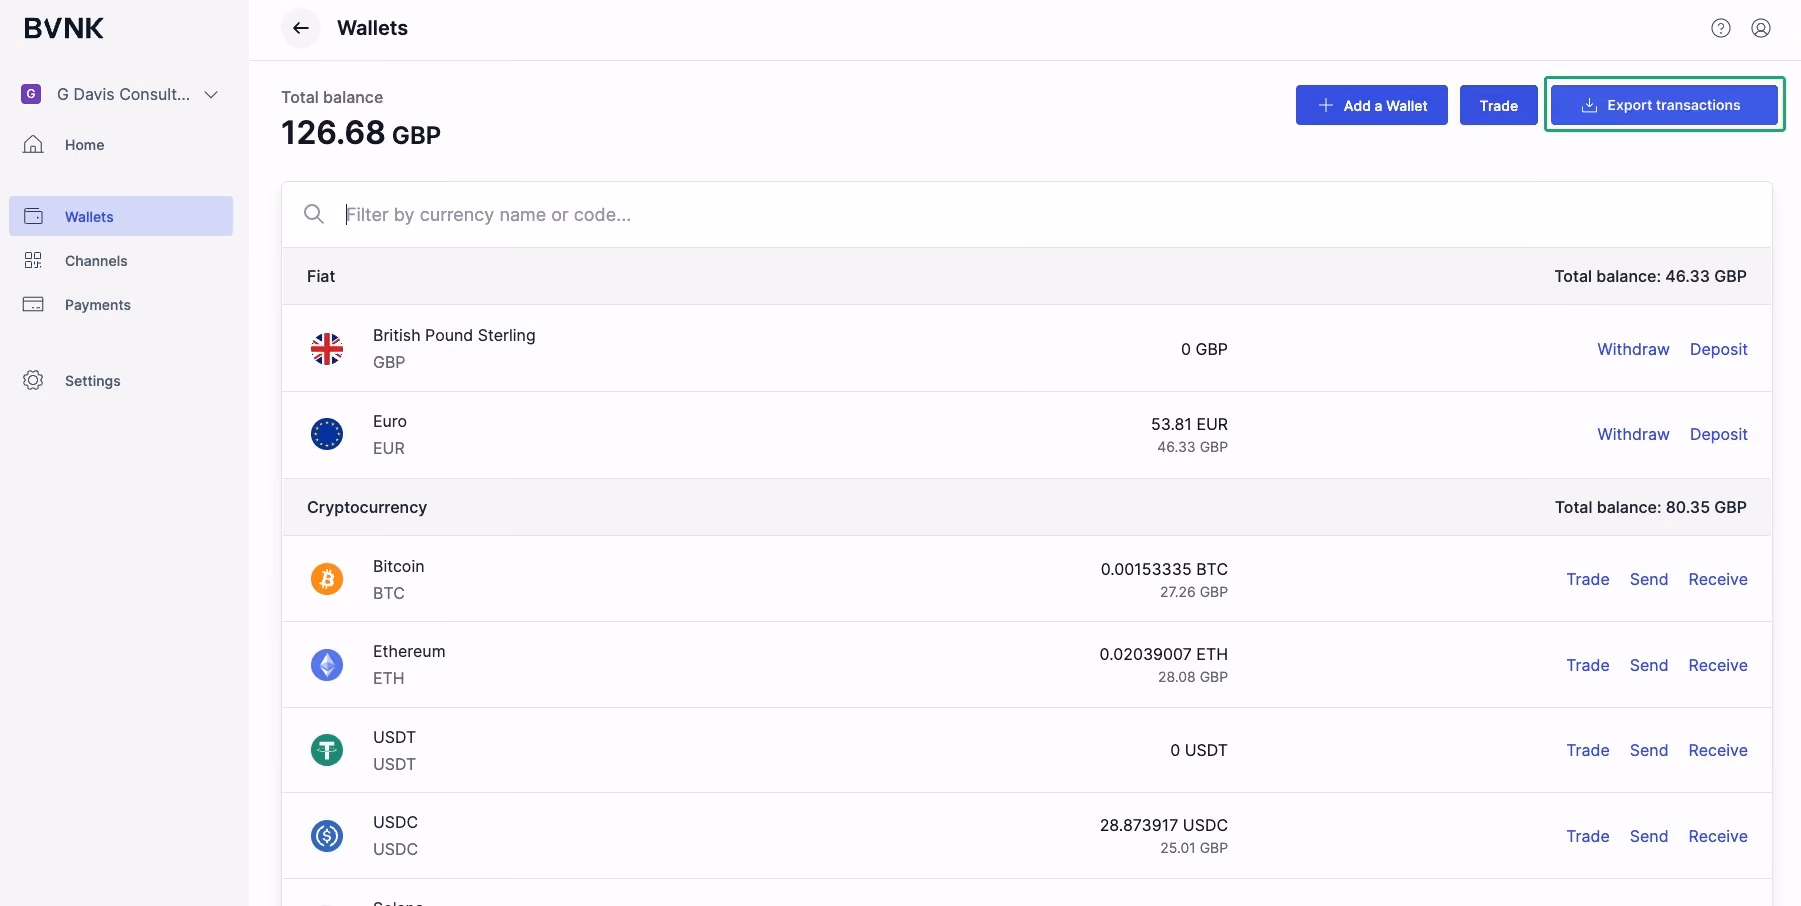1801x906 pixels.
Task: Focus the currency filter search field
Action: (x=1027, y=214)
